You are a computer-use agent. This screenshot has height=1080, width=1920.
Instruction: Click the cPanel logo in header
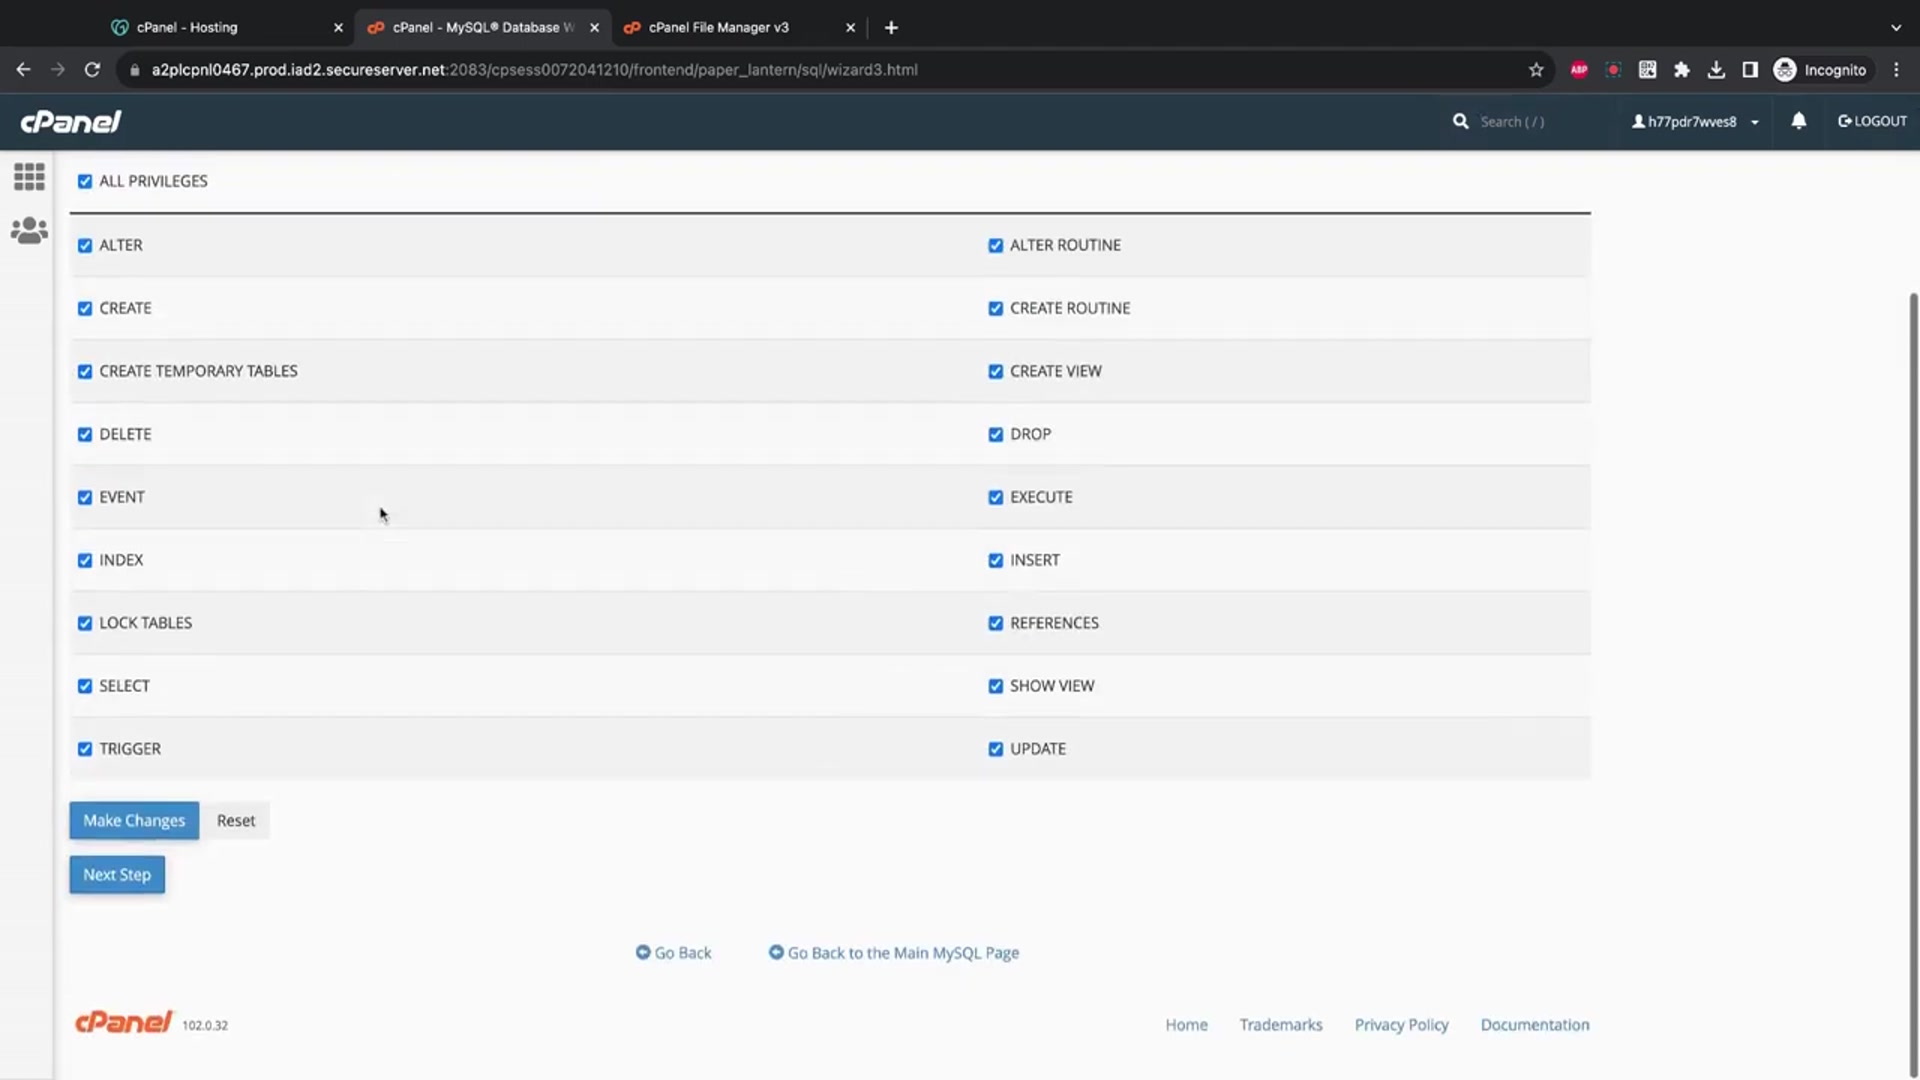(71, 122)
